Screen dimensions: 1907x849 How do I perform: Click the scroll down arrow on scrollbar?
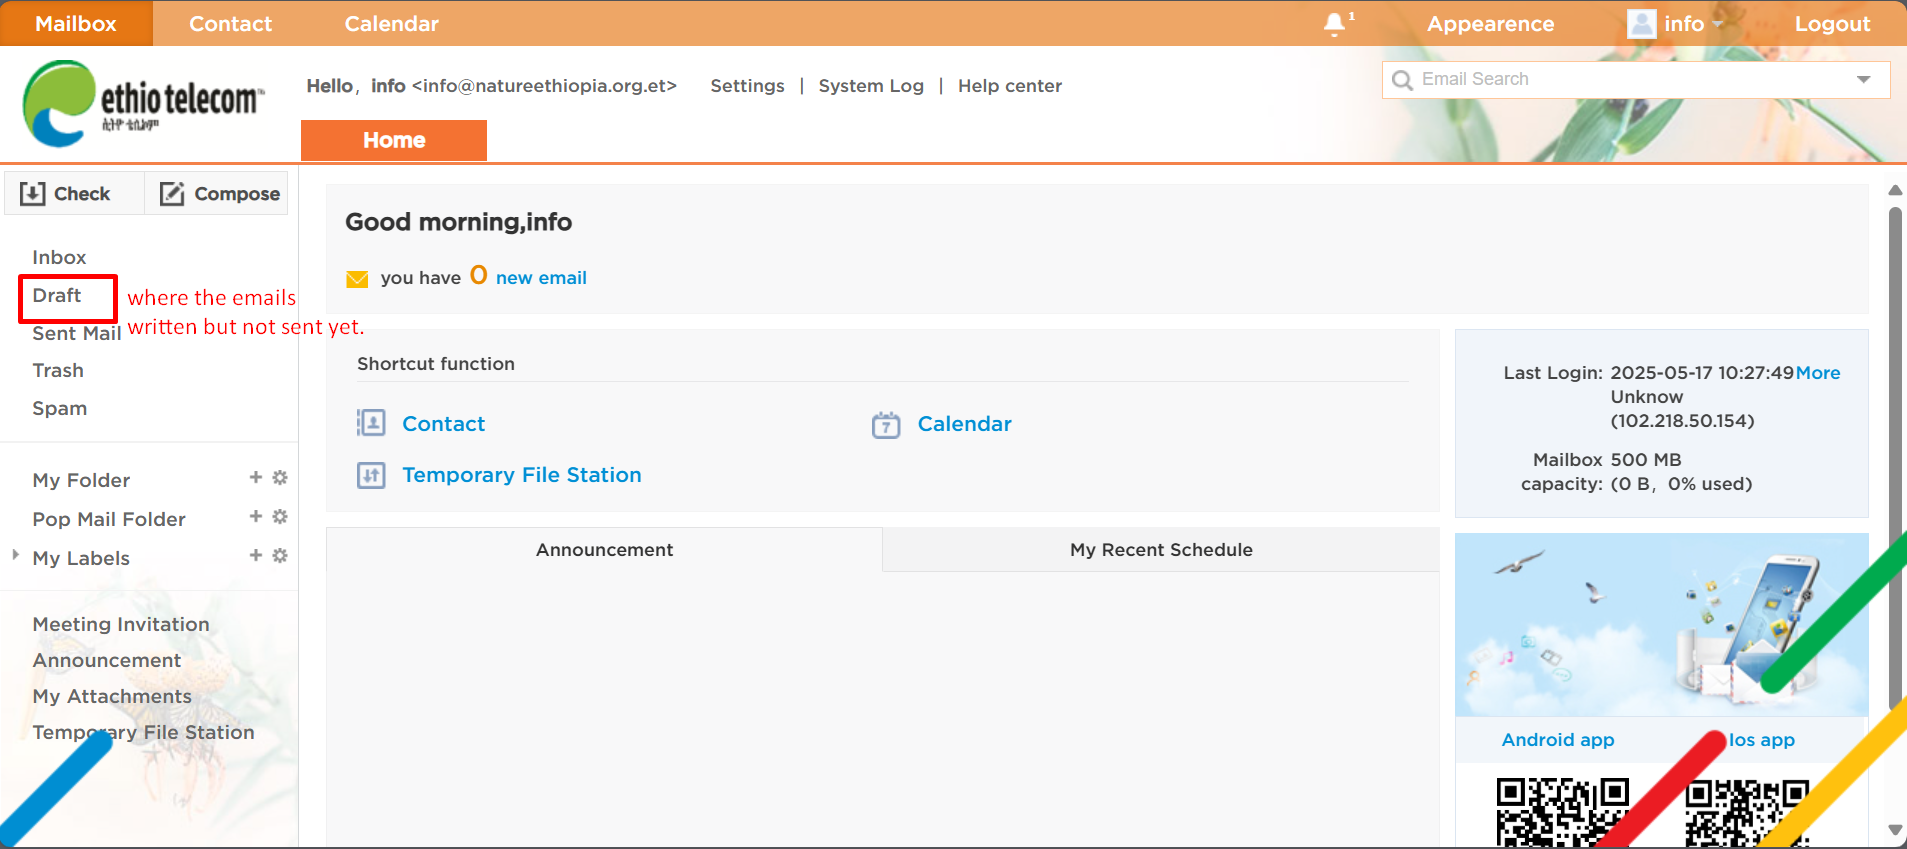[x=1894, y=829]
